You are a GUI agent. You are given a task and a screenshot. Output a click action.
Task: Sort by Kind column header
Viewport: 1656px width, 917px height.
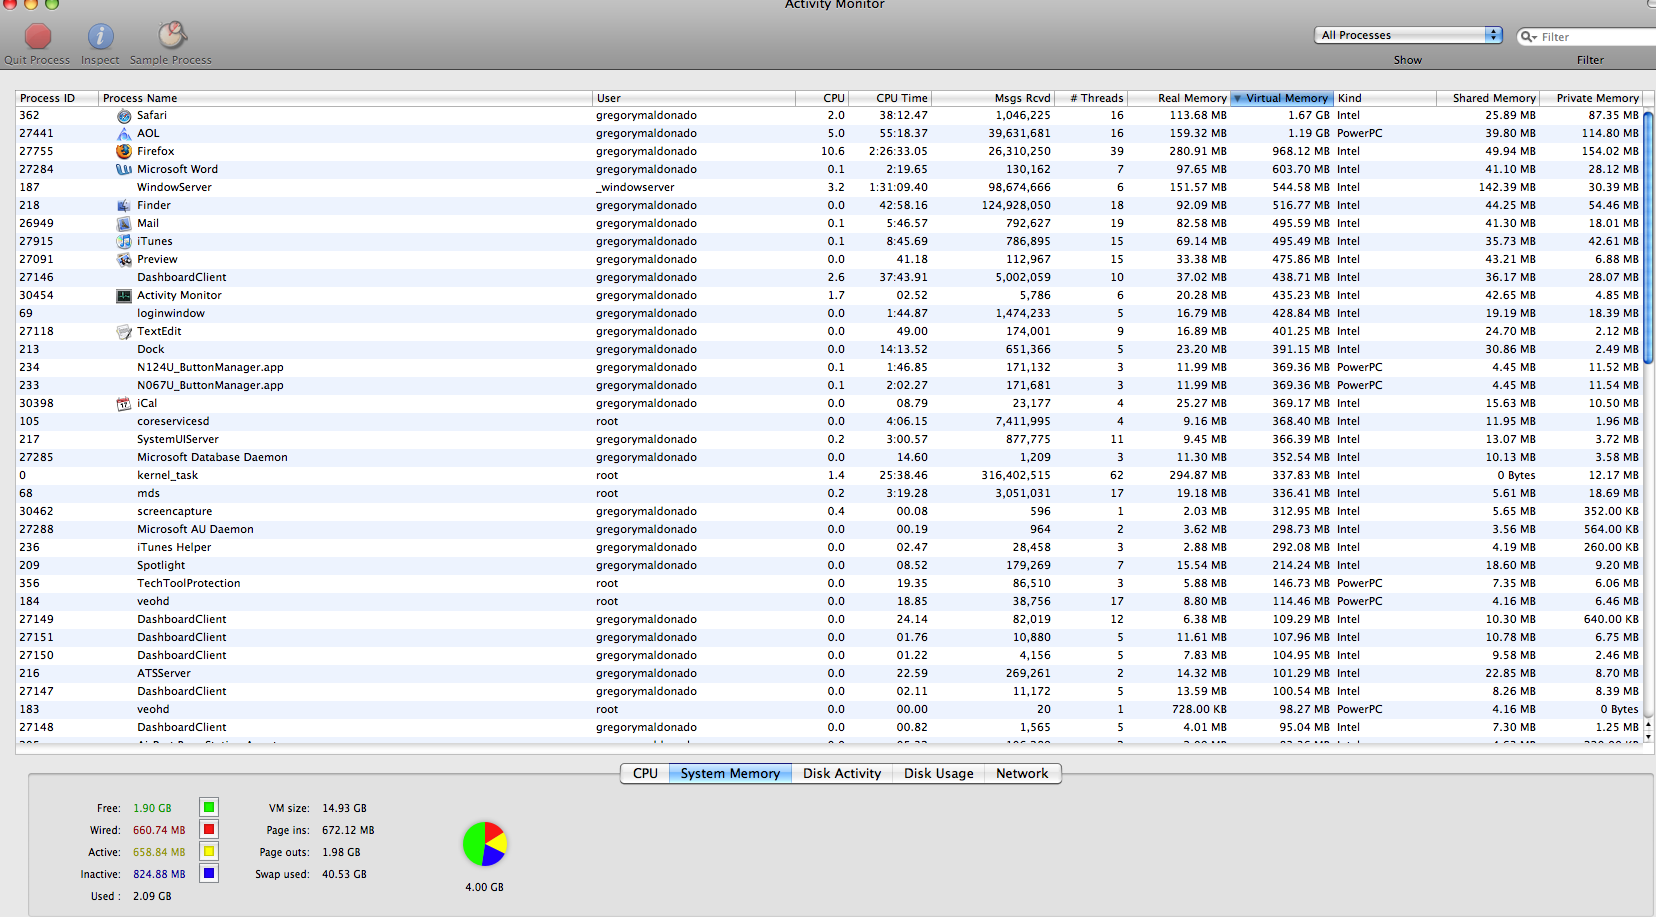click(x=1385, y=98)
